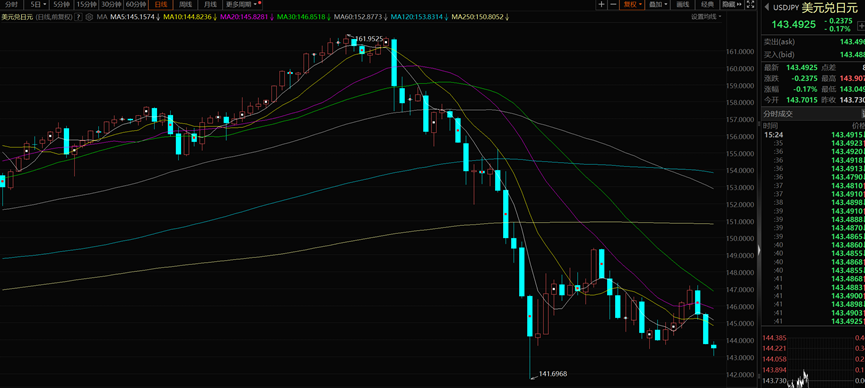
Task: Zoom out chart with minus icon
Action: (x=612, y=4)
